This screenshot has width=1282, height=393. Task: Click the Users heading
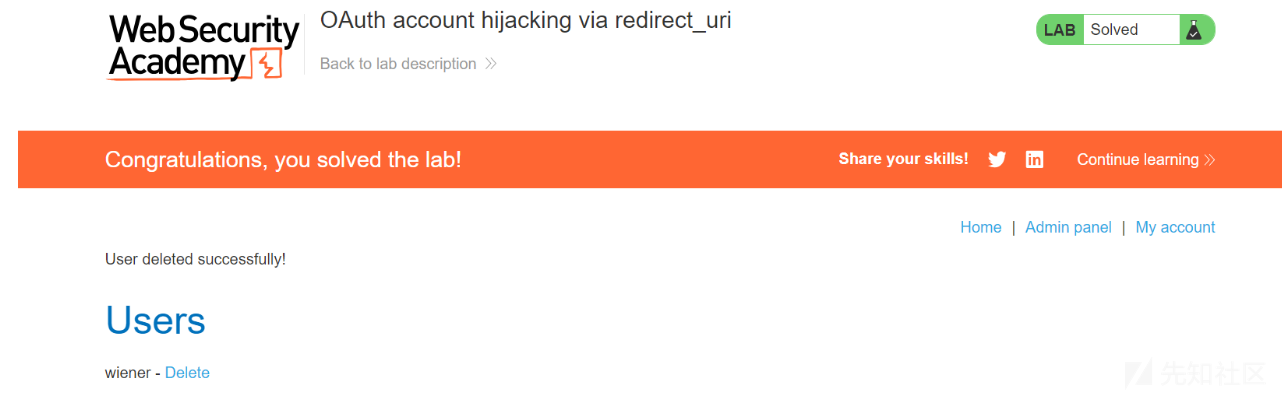[x=155, y=320]
